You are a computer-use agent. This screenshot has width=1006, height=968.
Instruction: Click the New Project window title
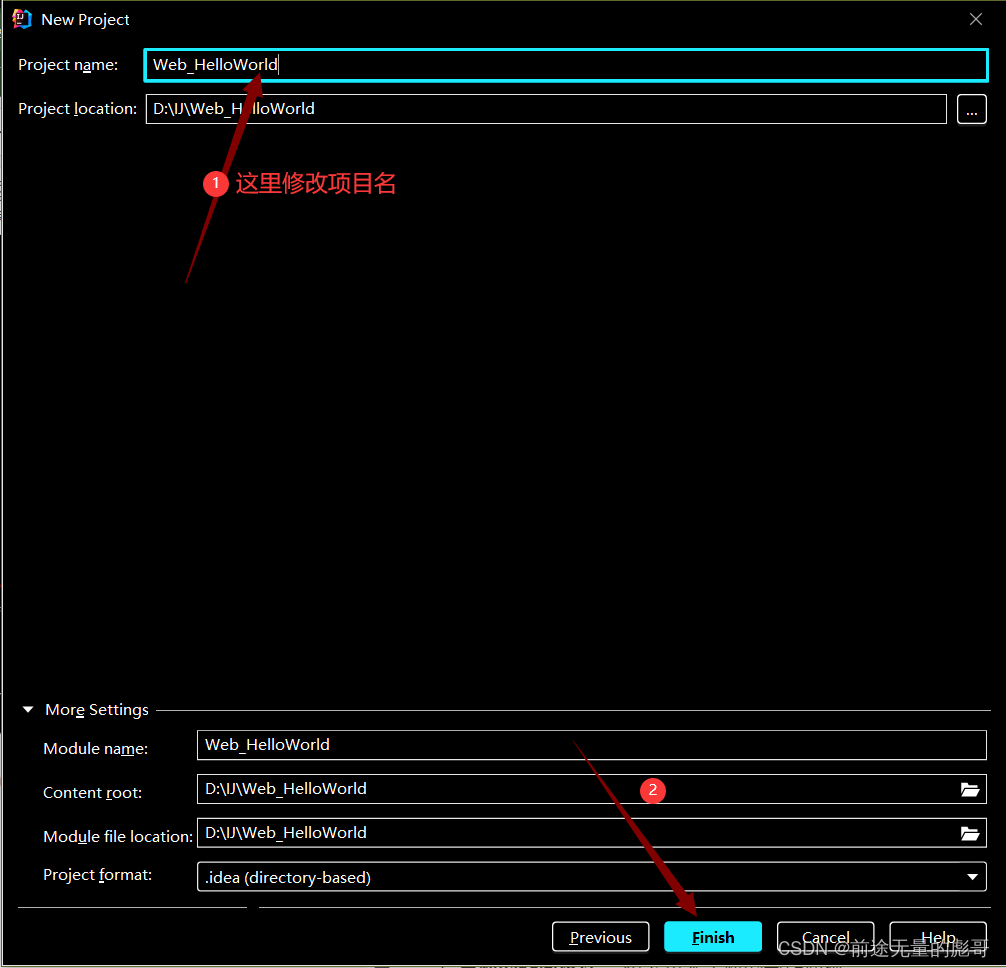tap(85, 20)
